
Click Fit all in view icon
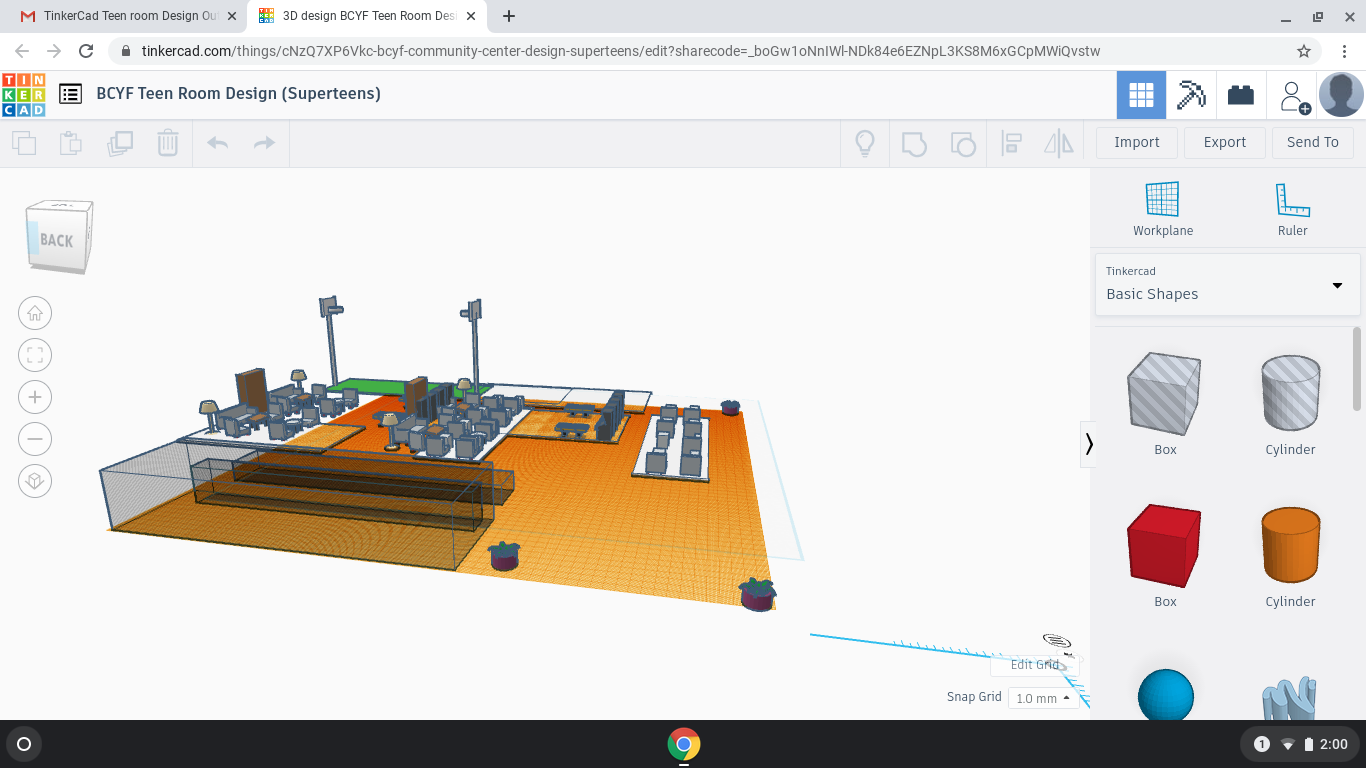click(35, 355)
